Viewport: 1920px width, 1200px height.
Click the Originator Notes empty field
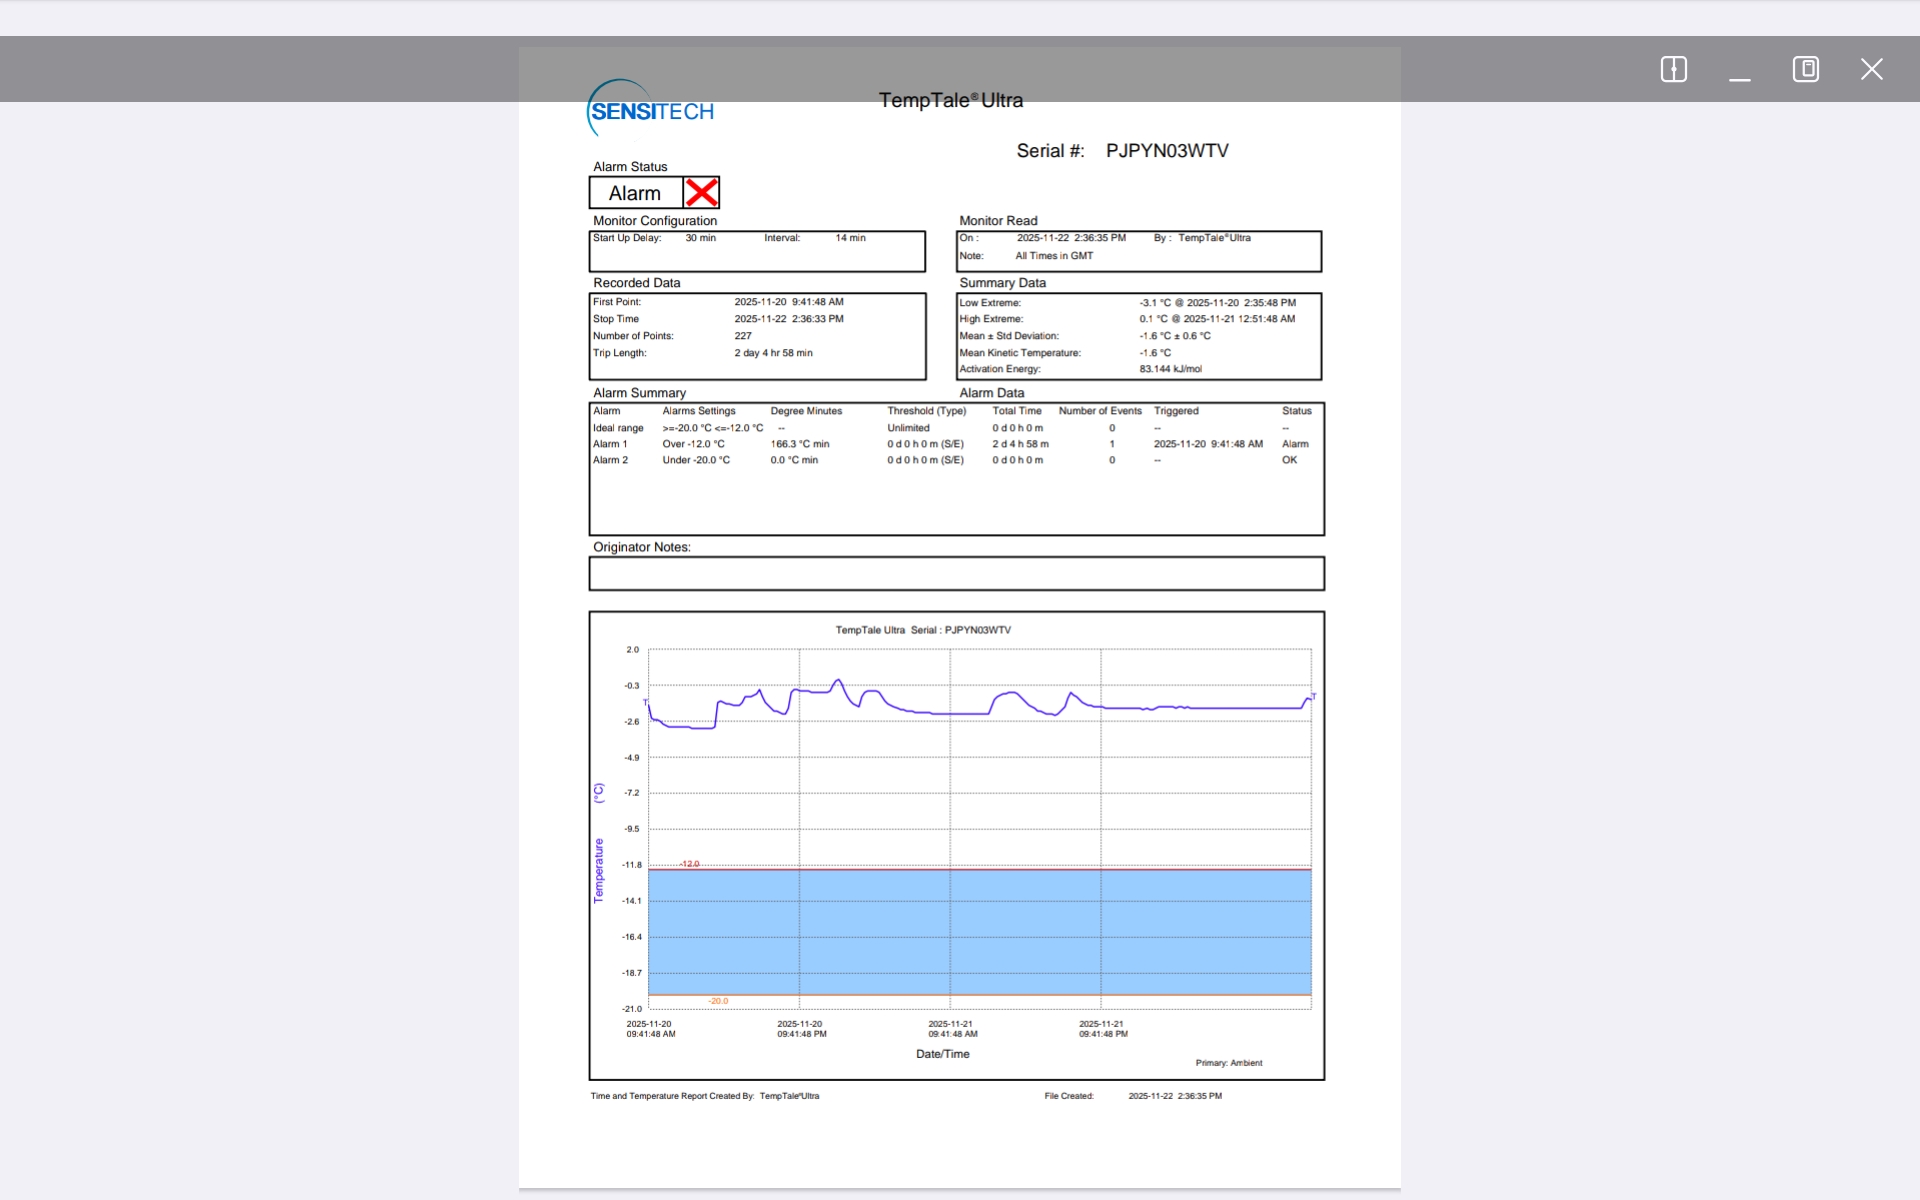956,574
